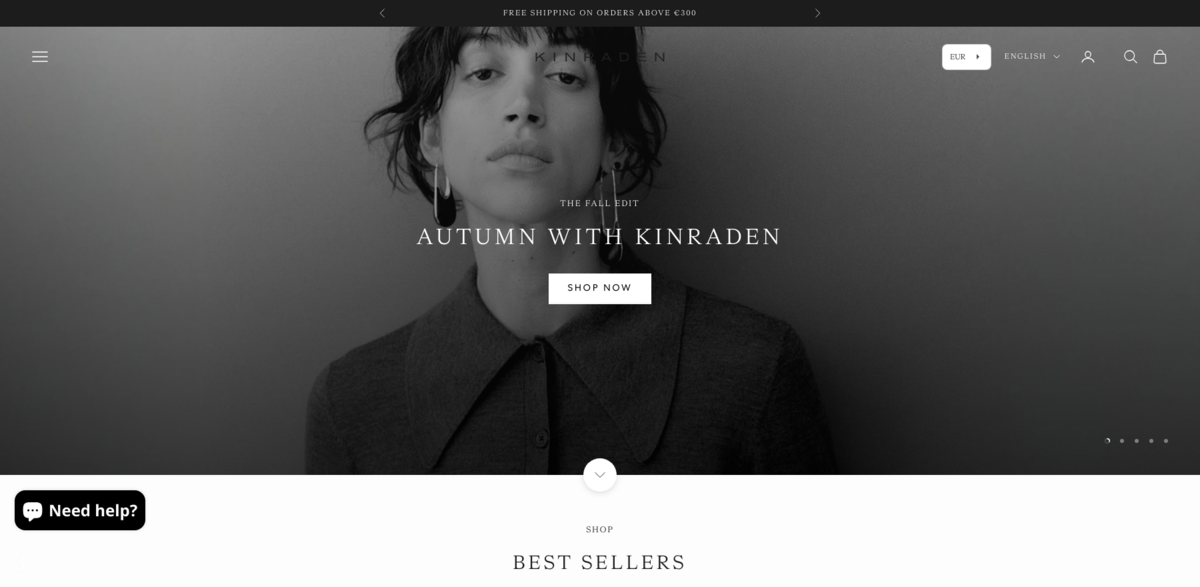Open the hamburger navigation menu

pos(40,57)
